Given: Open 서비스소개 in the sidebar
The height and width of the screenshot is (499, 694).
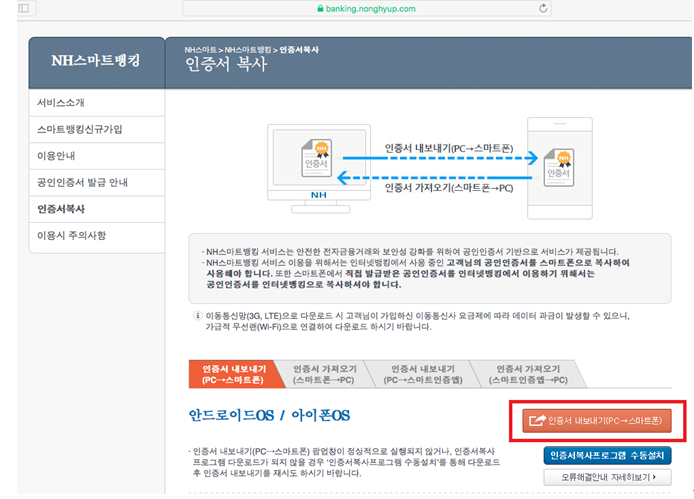Looking at the screenshot, I should coord(97,103).
